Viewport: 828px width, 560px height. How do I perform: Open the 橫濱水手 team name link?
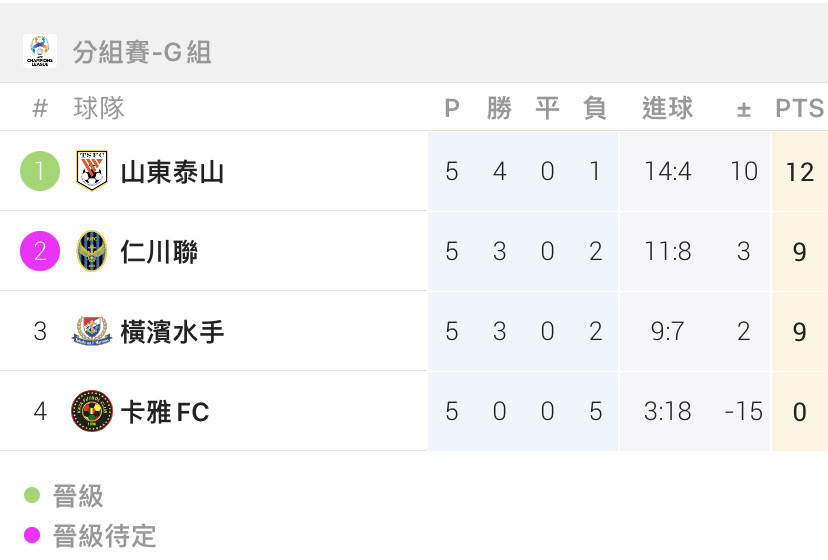[x=172, y=332]
